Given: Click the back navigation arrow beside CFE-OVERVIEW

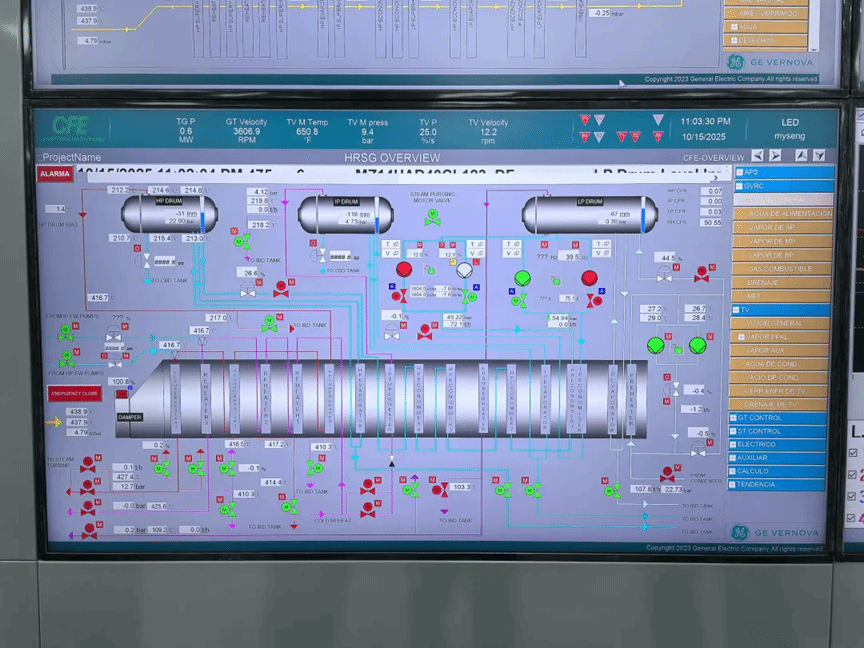Looking at the screenshot, I should [757, 156].
